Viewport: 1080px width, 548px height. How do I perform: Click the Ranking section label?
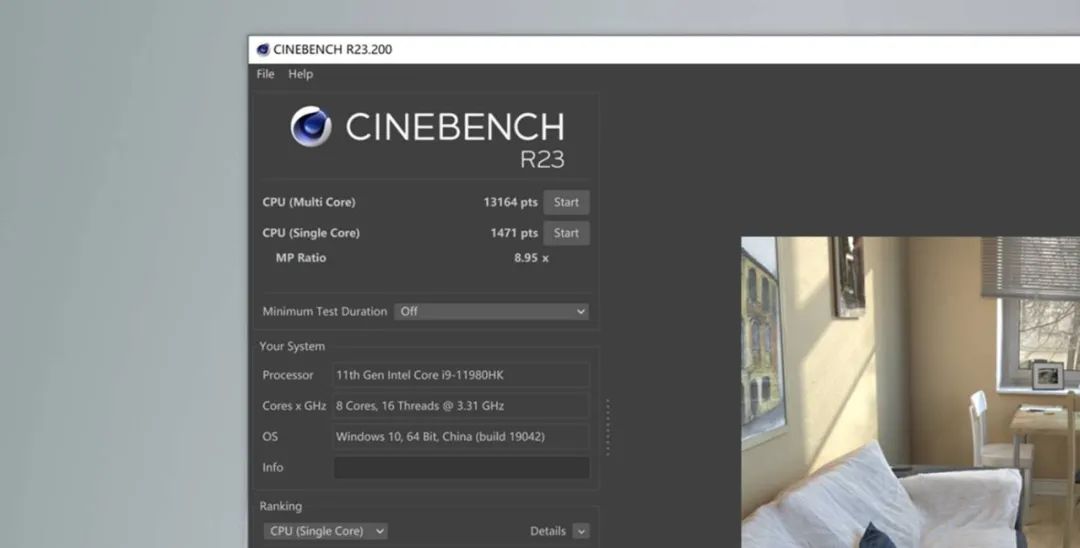point(280,506)
